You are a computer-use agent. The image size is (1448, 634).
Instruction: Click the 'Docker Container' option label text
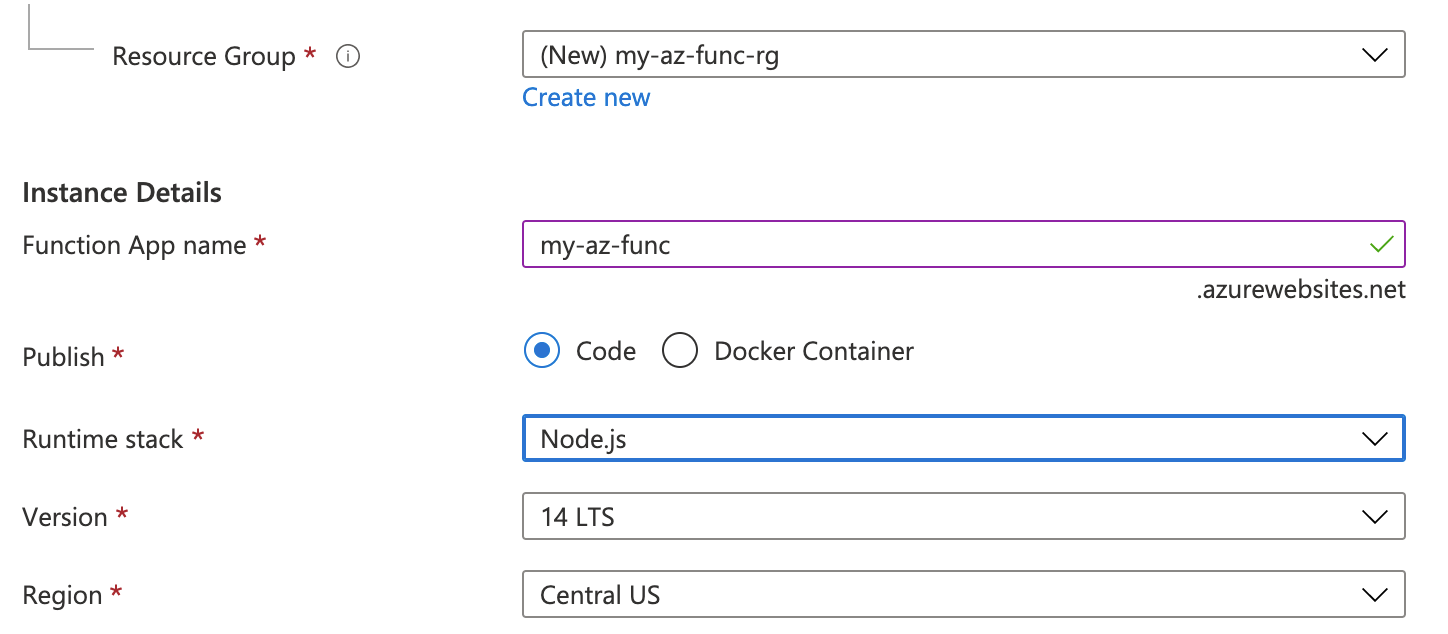tap(814, 351)
